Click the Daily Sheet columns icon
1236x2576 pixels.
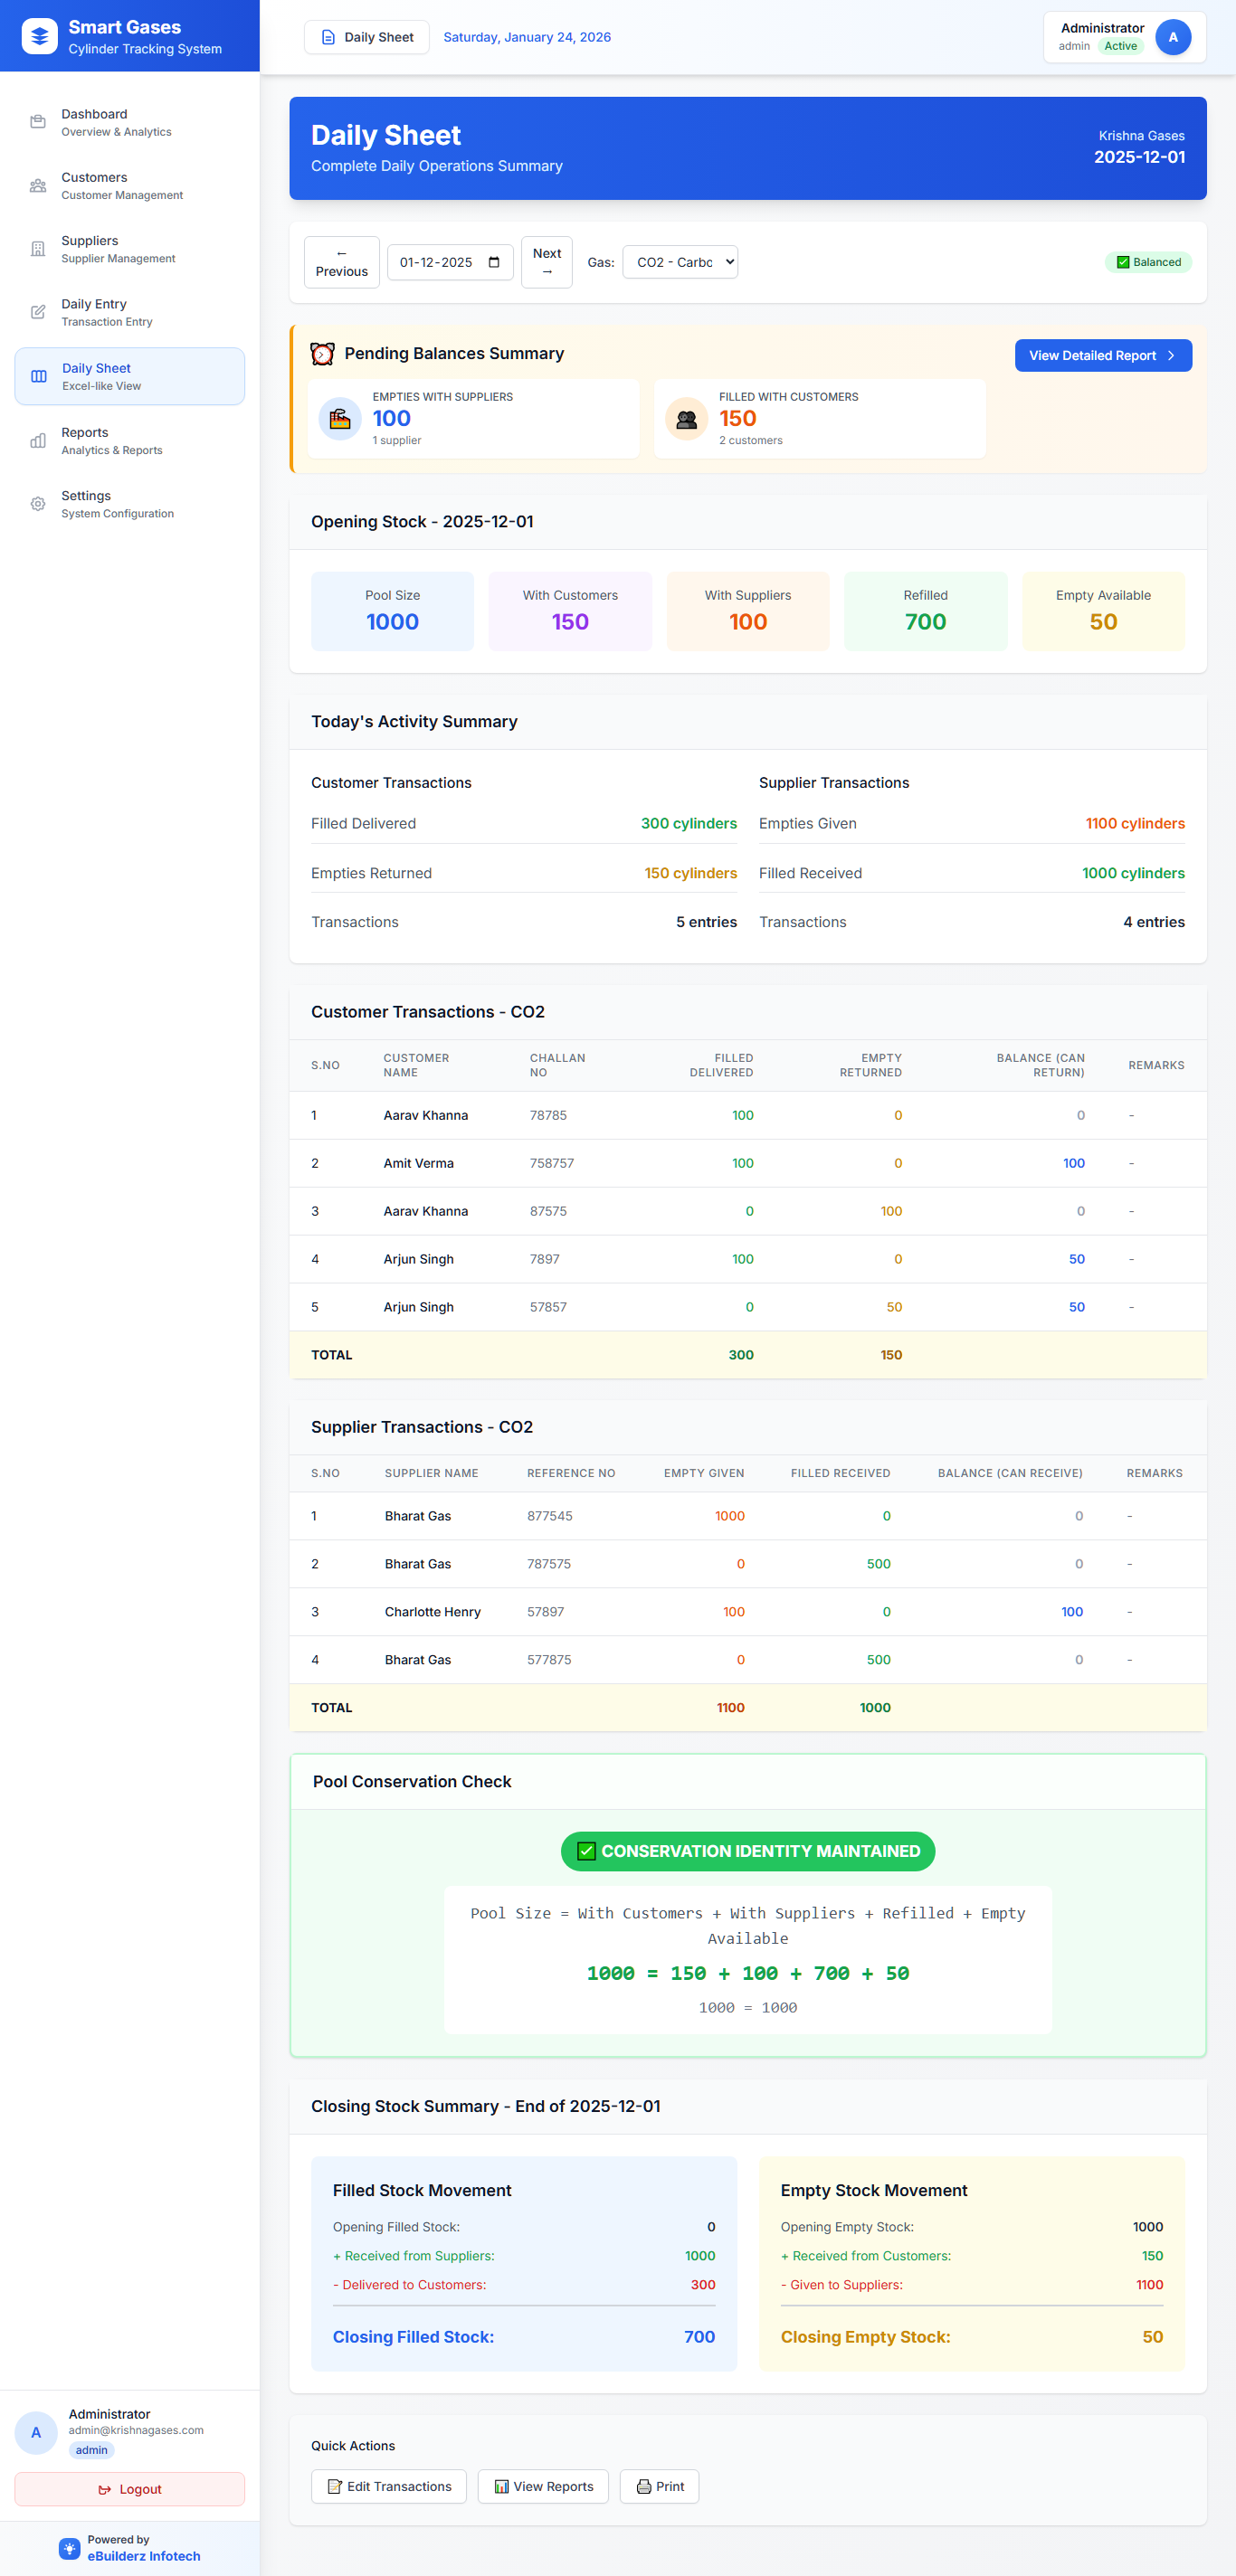39,376
